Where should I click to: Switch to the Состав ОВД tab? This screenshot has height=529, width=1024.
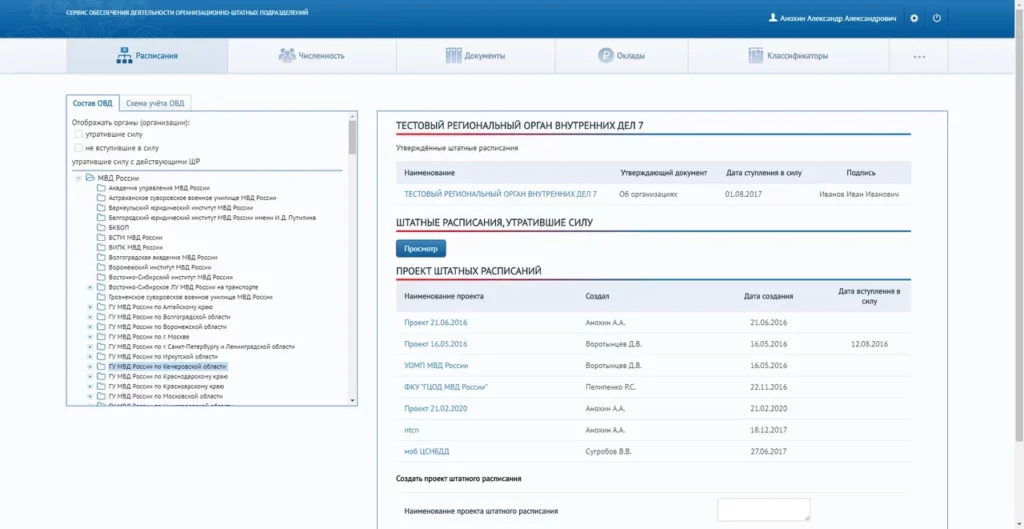[92, 103]
